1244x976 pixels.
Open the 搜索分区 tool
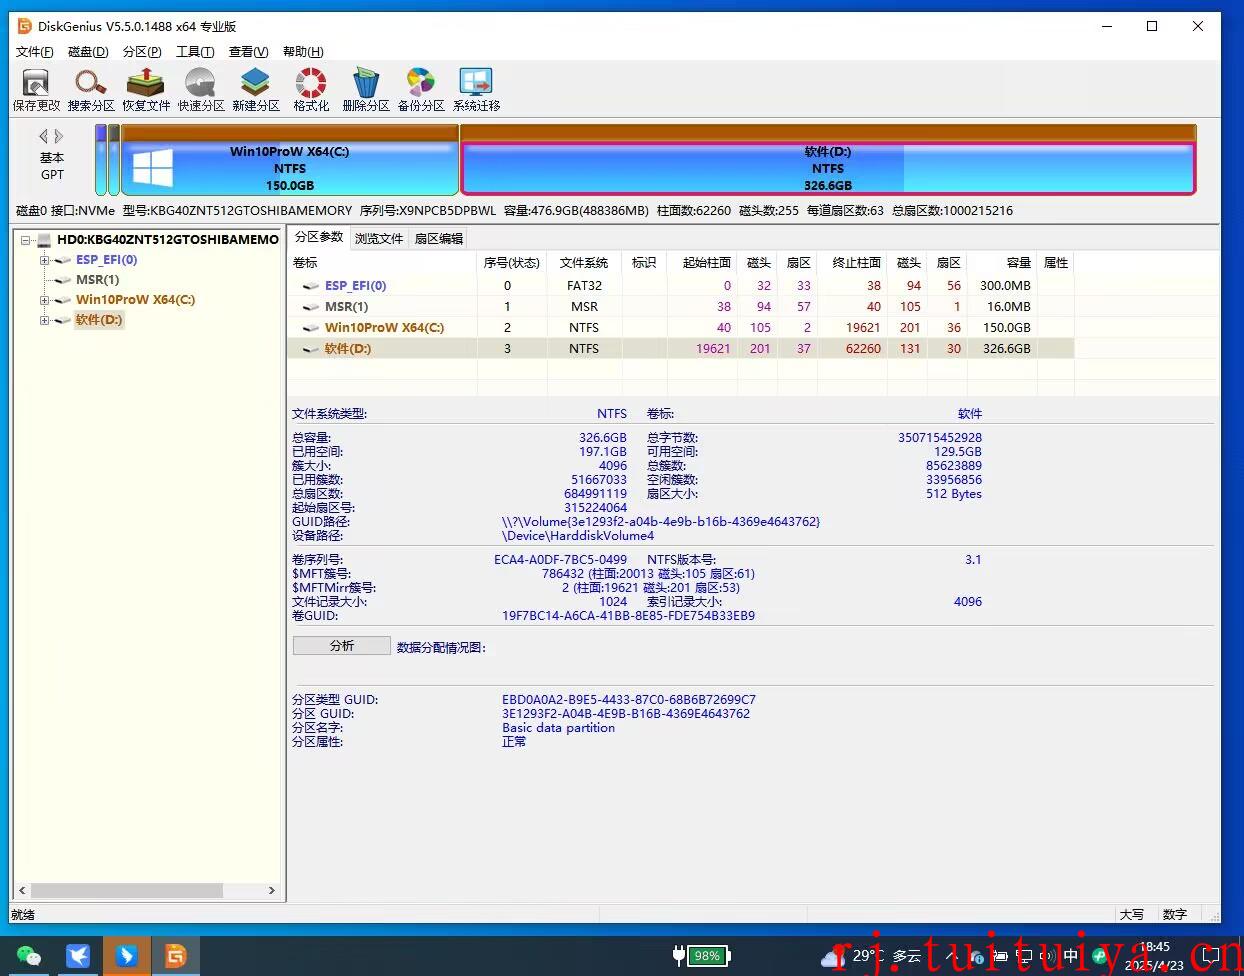coord(91,89)
